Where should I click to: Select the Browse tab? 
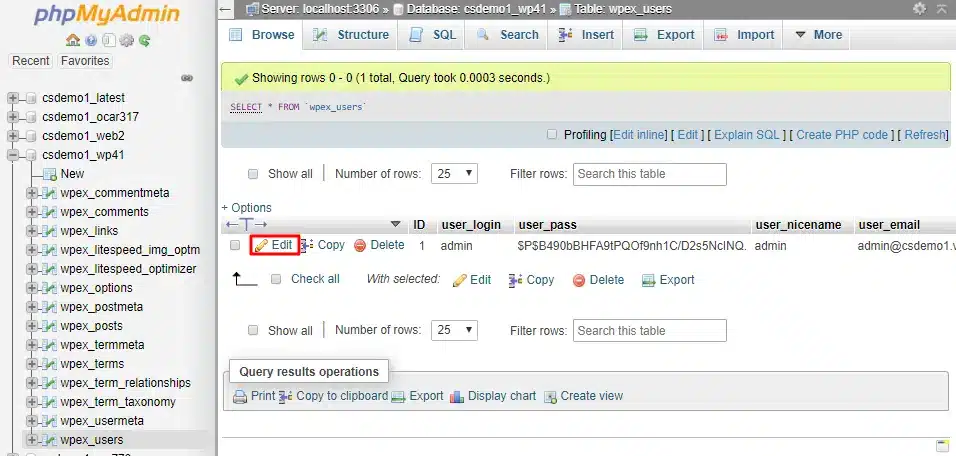click(x=262, y=35)
